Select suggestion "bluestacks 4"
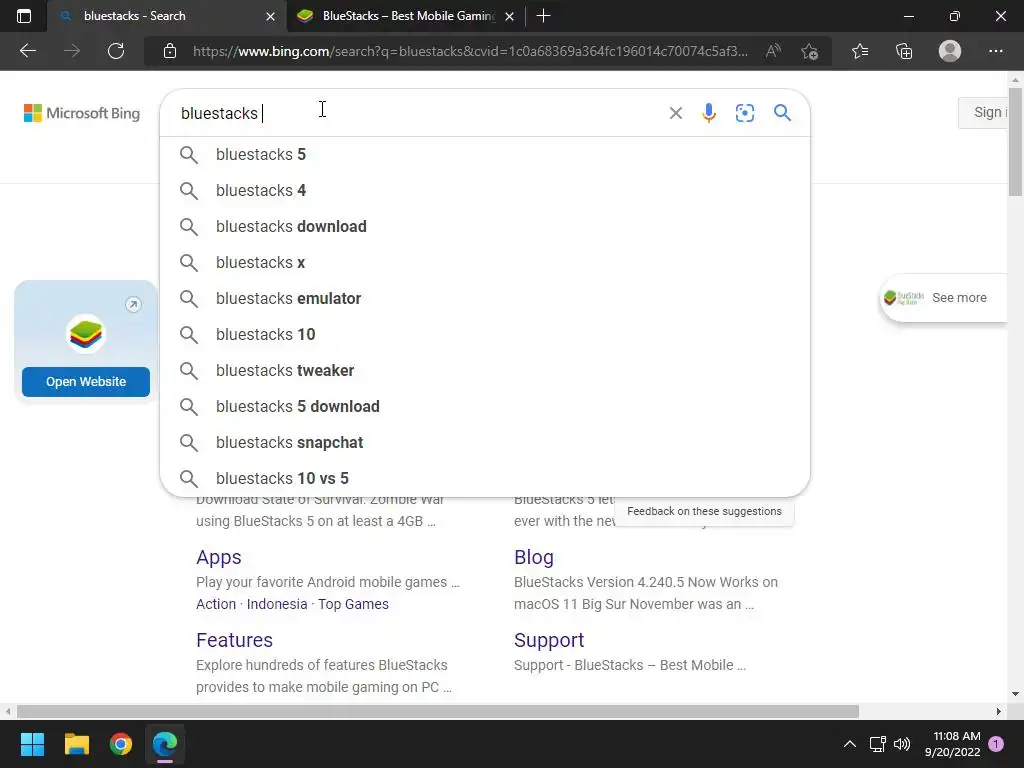The image size is (1024, 768). point(485,190)
